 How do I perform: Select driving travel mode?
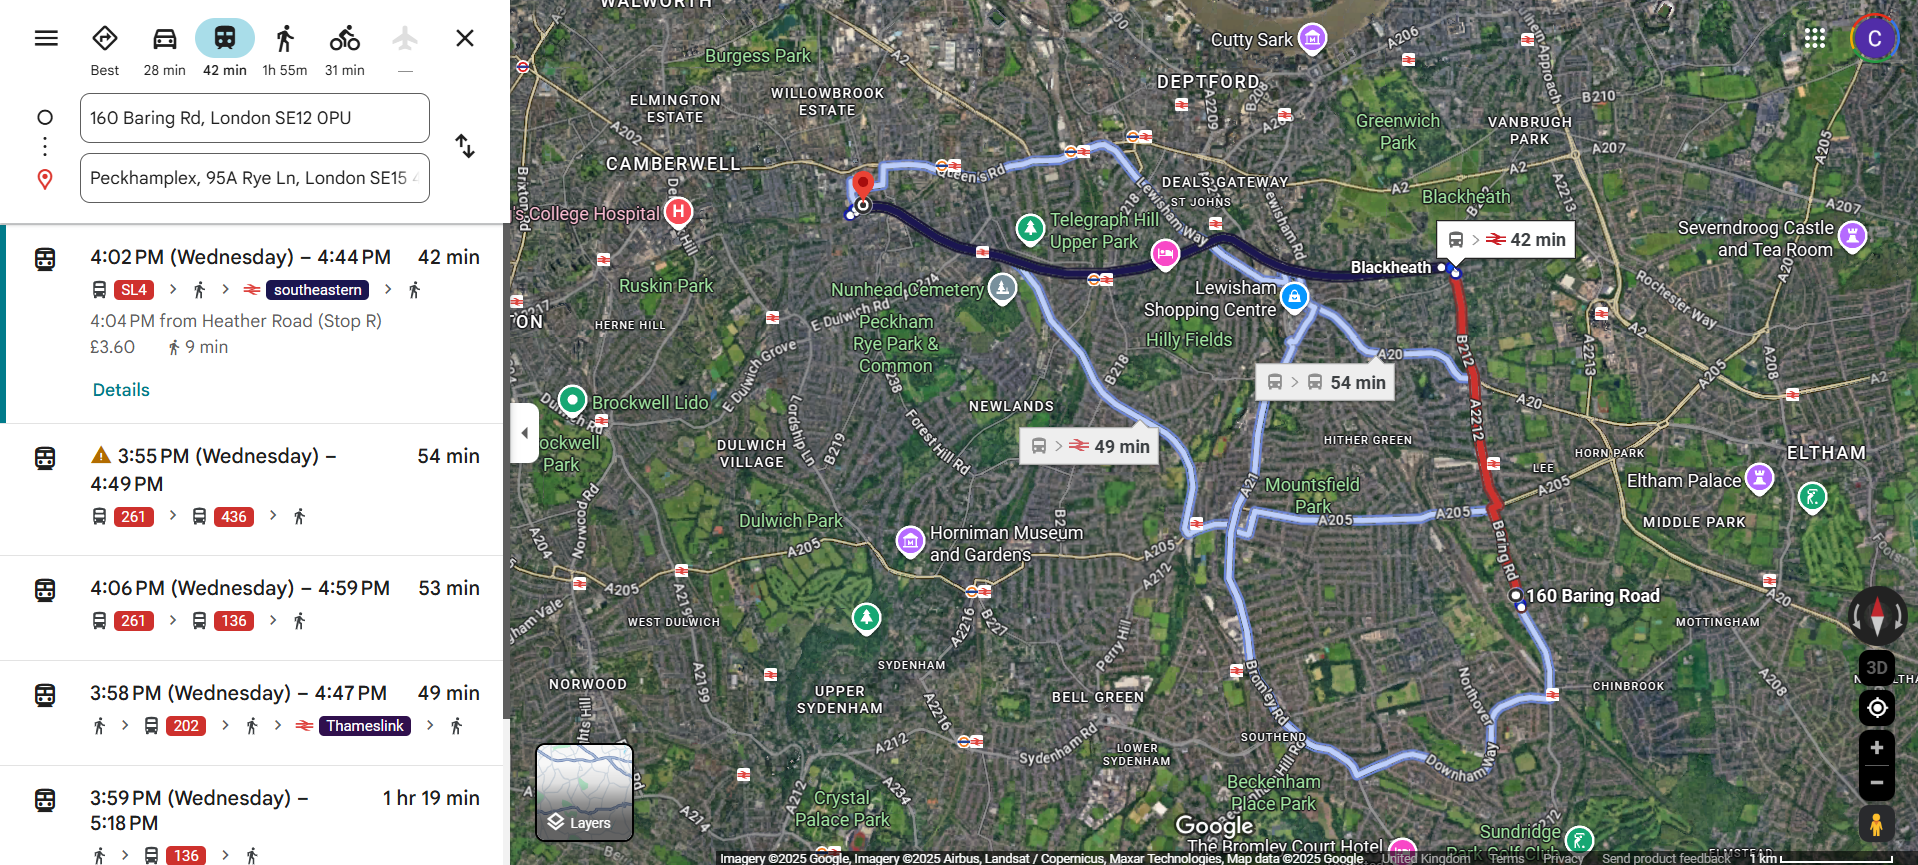165,49
